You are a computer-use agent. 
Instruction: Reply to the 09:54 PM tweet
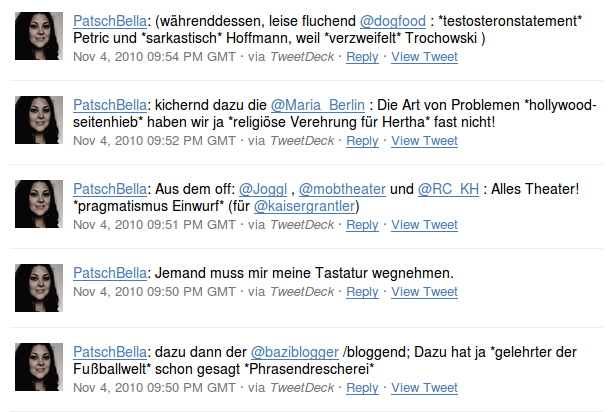coord(362,57)
